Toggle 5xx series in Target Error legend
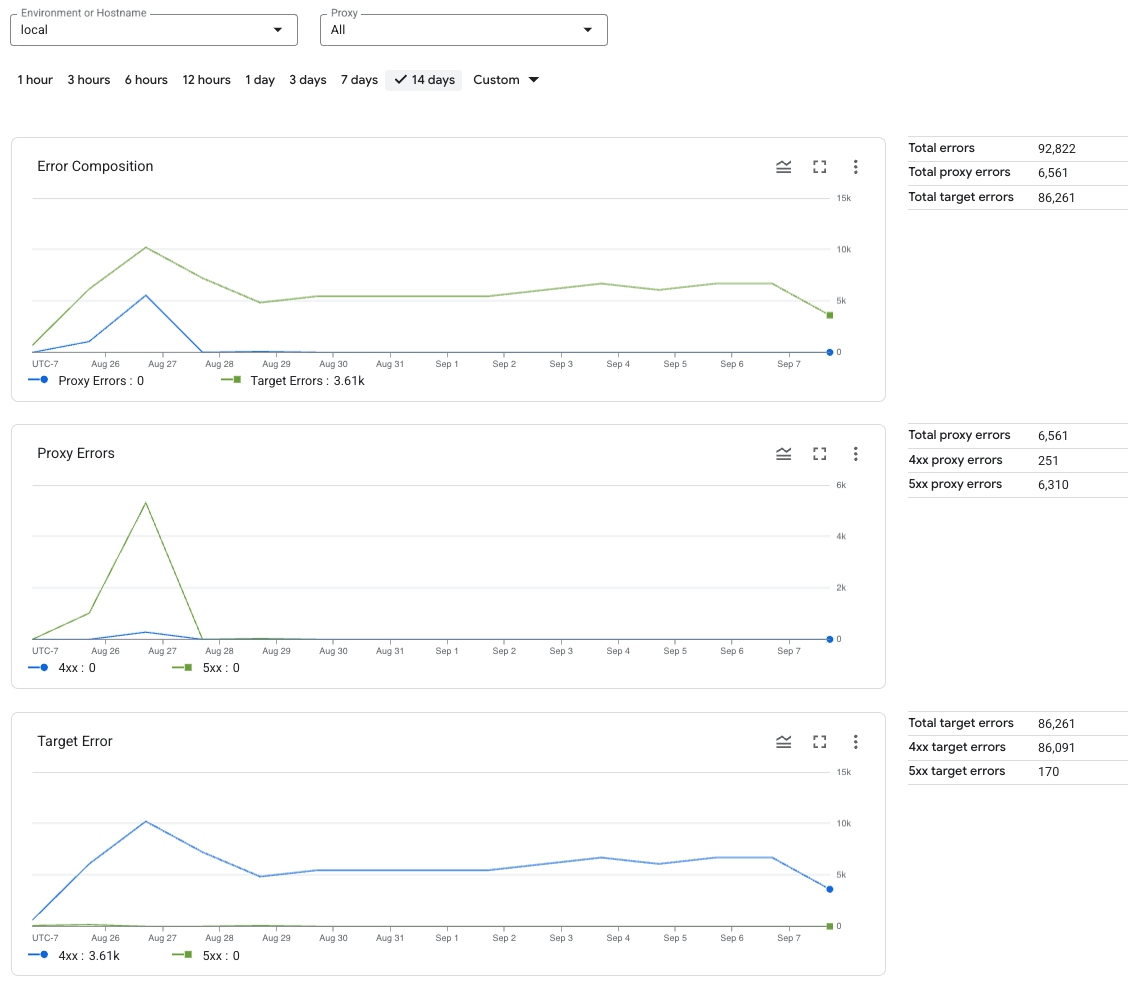1128x986 pixels. pyautogui.click(x=213, y=956)
